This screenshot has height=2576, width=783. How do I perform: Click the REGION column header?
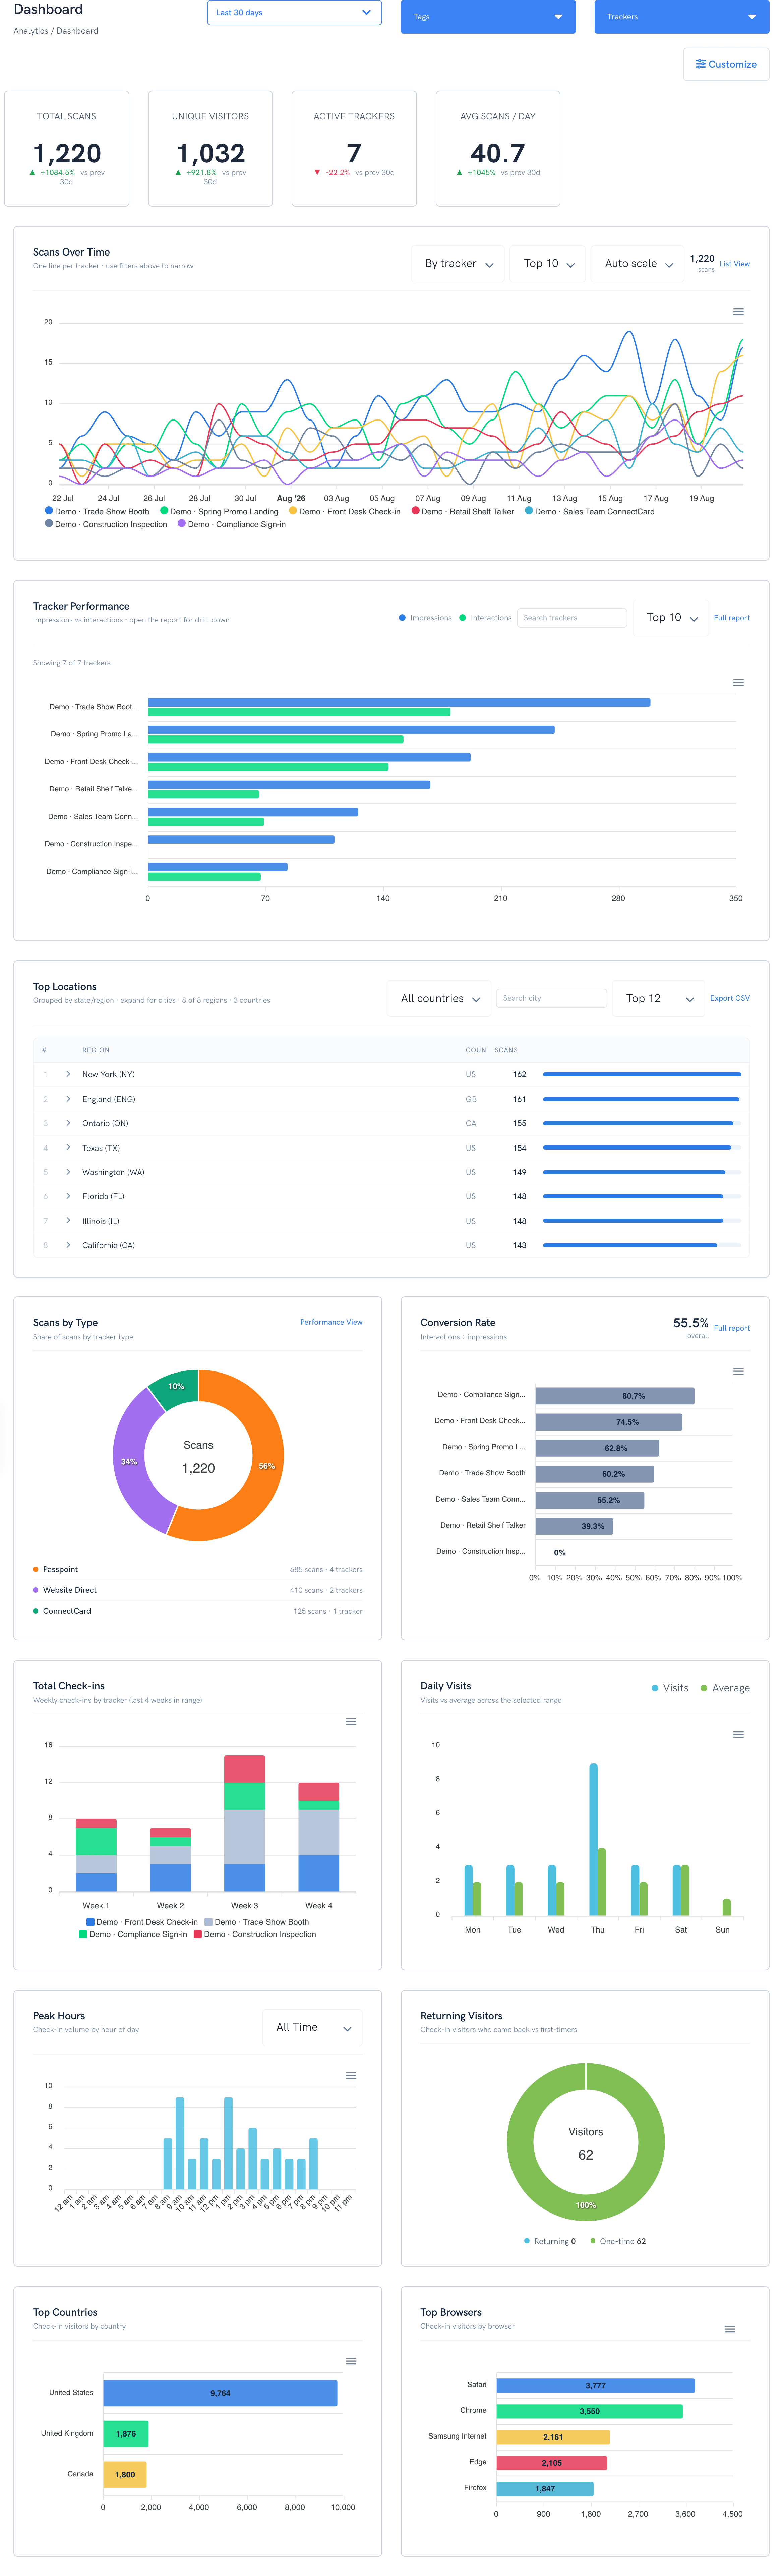96,1050
